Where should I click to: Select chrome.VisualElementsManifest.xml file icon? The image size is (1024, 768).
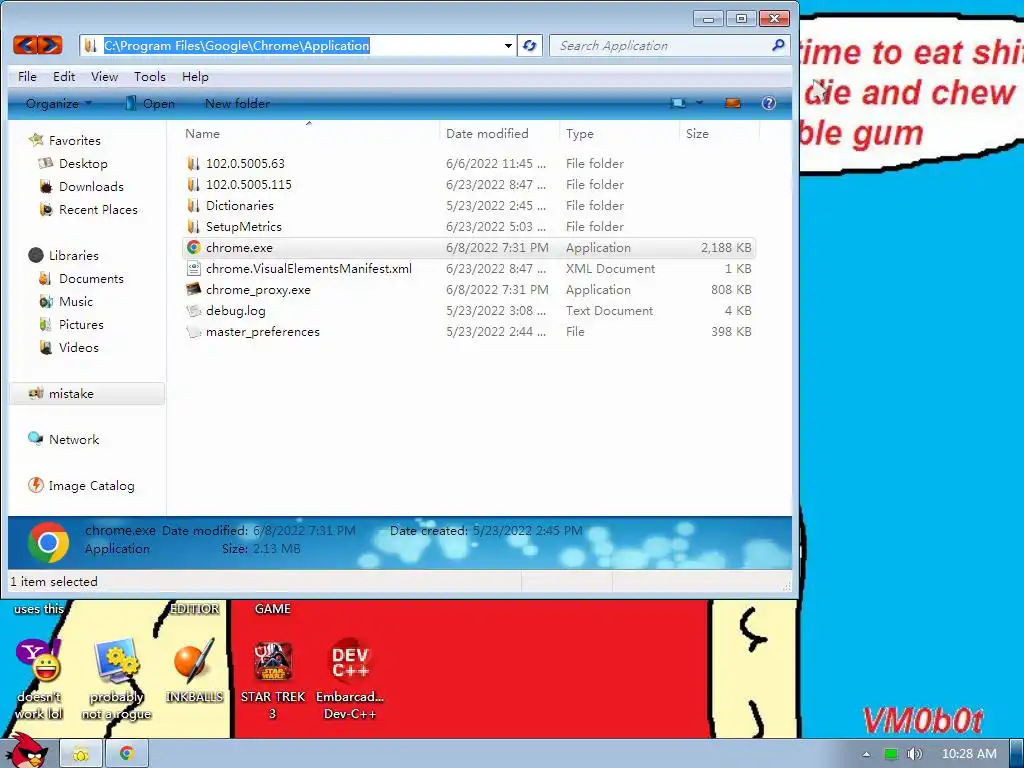pyautogui.click(x=193, y=268)
